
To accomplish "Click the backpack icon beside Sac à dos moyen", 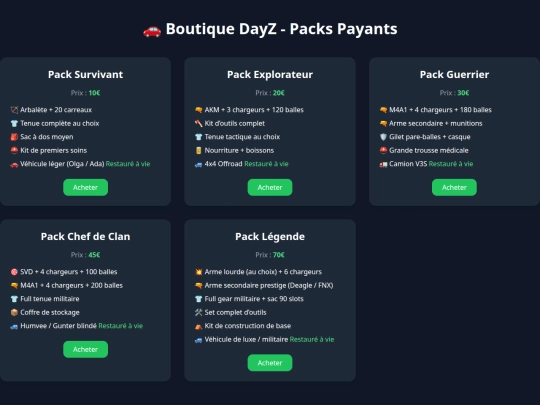I will pyautogui.click(x=14, y=137).
